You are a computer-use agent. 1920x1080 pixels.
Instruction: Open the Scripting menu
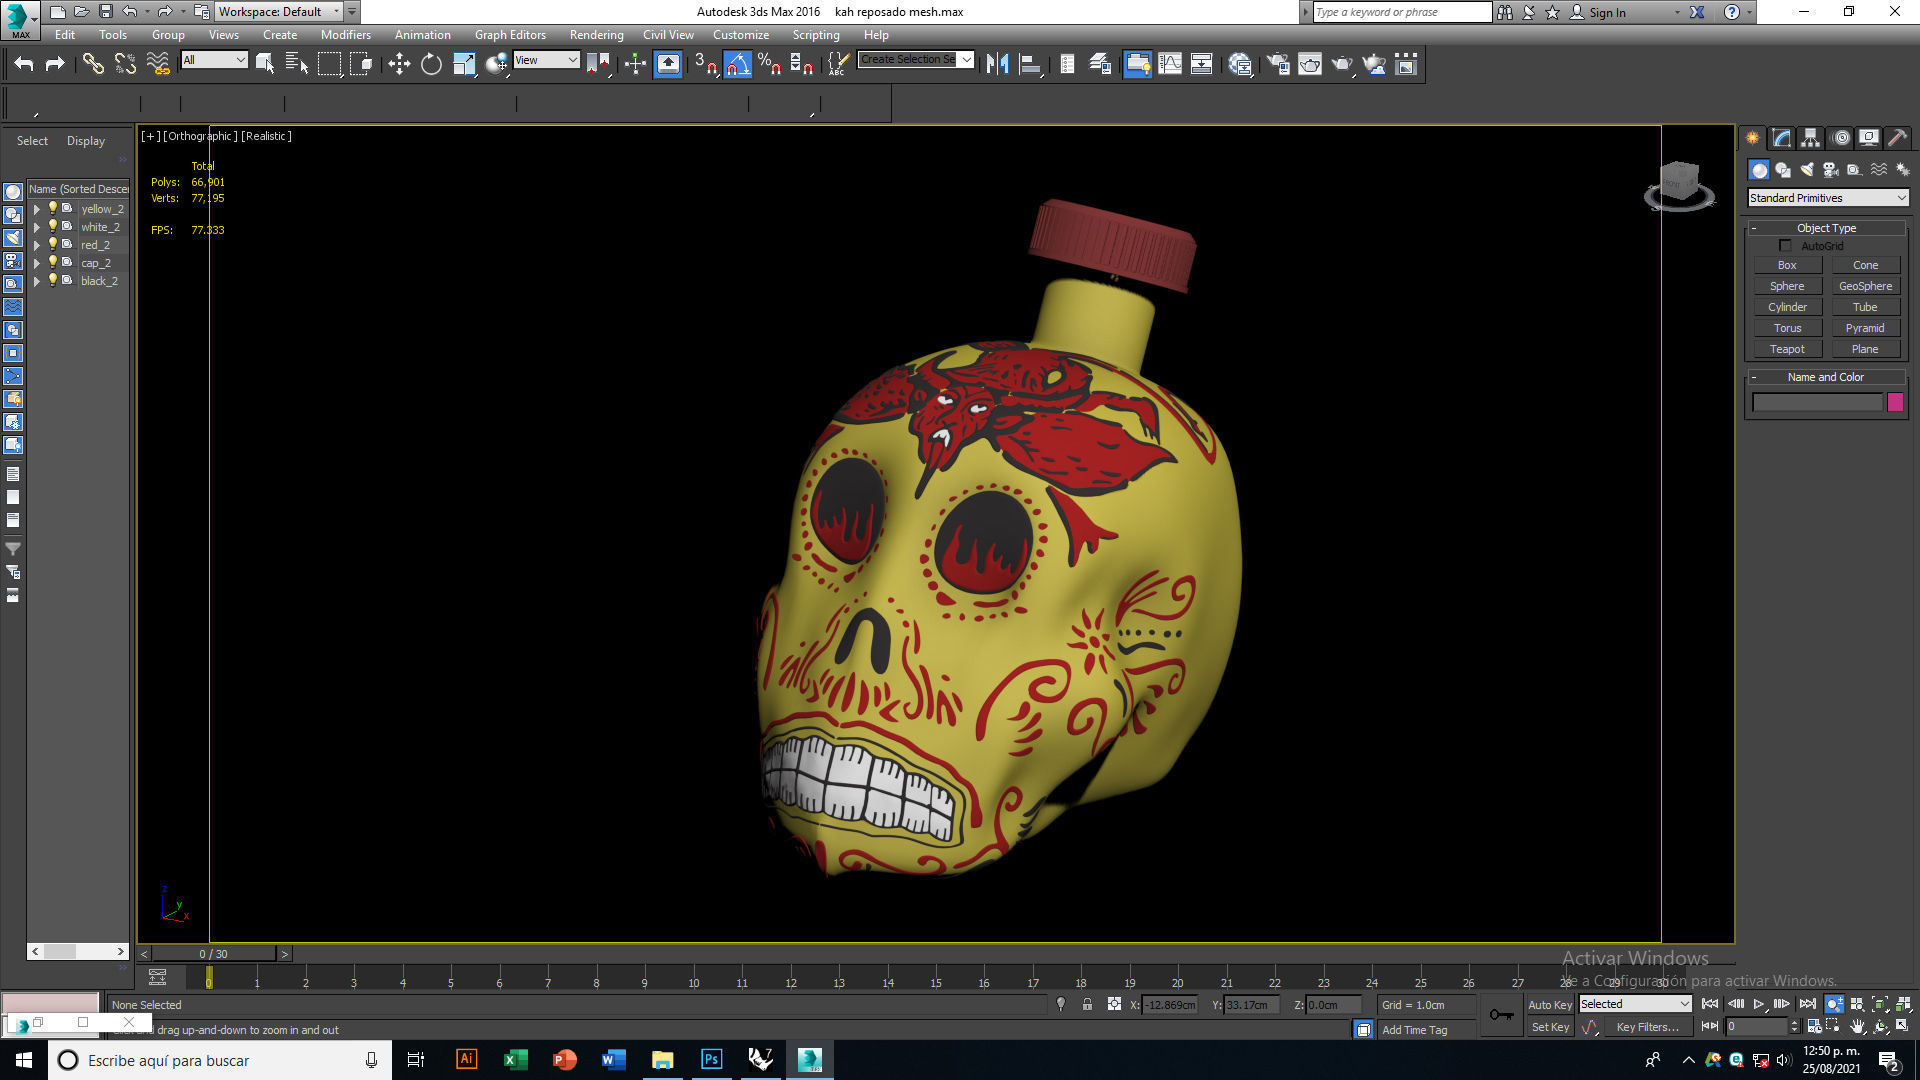pyautogui.click(x=816, y=34)
